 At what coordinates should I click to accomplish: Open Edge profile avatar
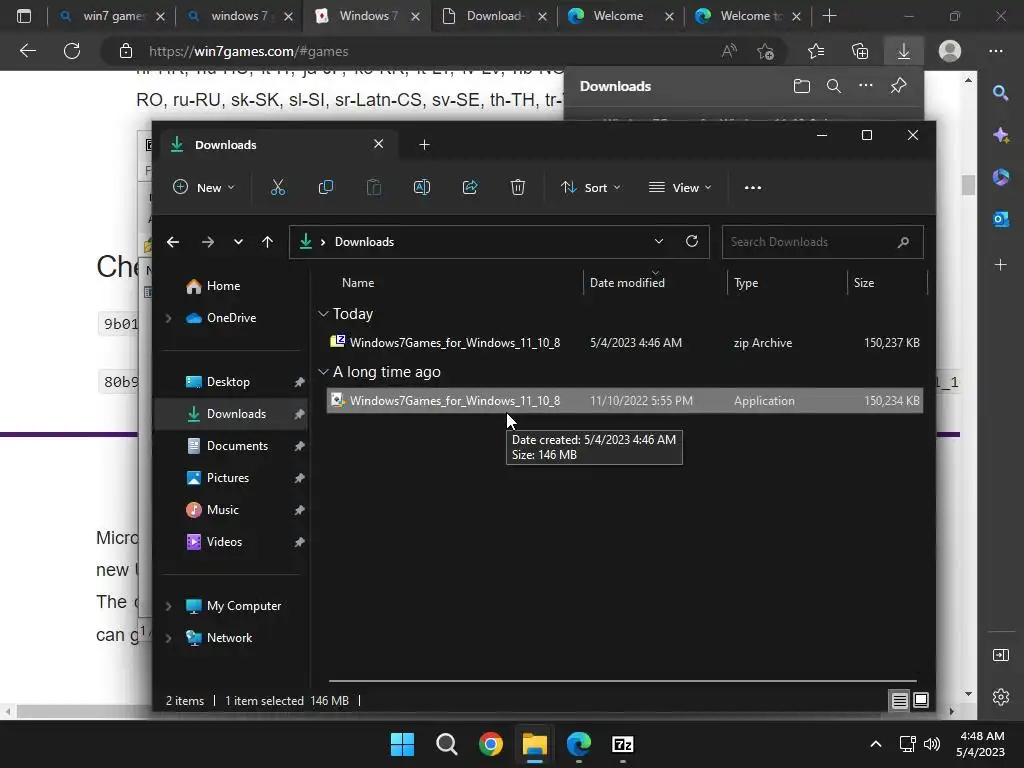[x=950, y=51]
